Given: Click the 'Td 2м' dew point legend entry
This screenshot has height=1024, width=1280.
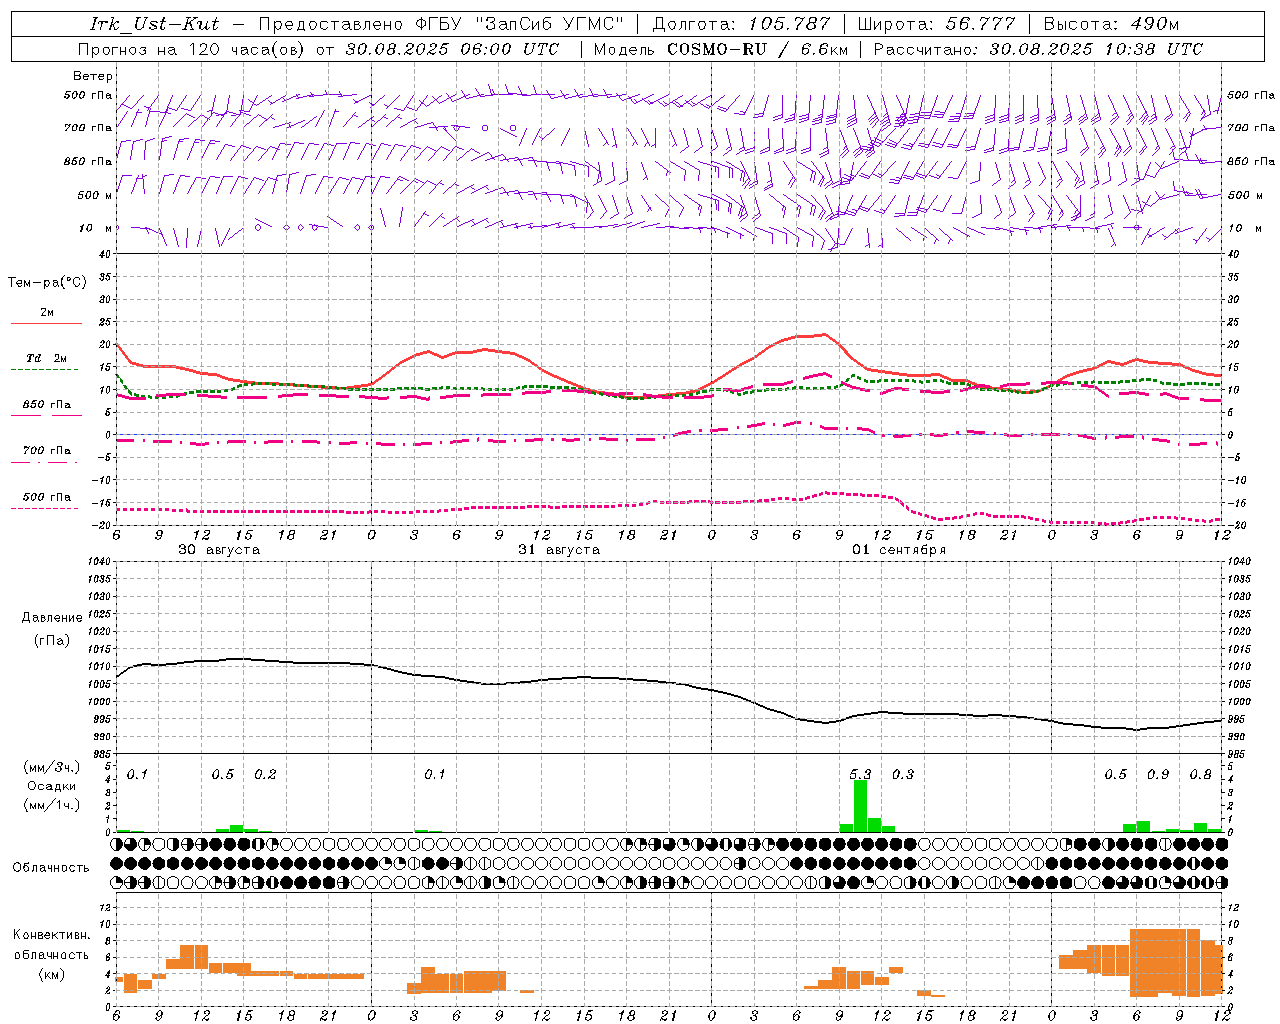Looking at the screenshot, I should 47,358.
